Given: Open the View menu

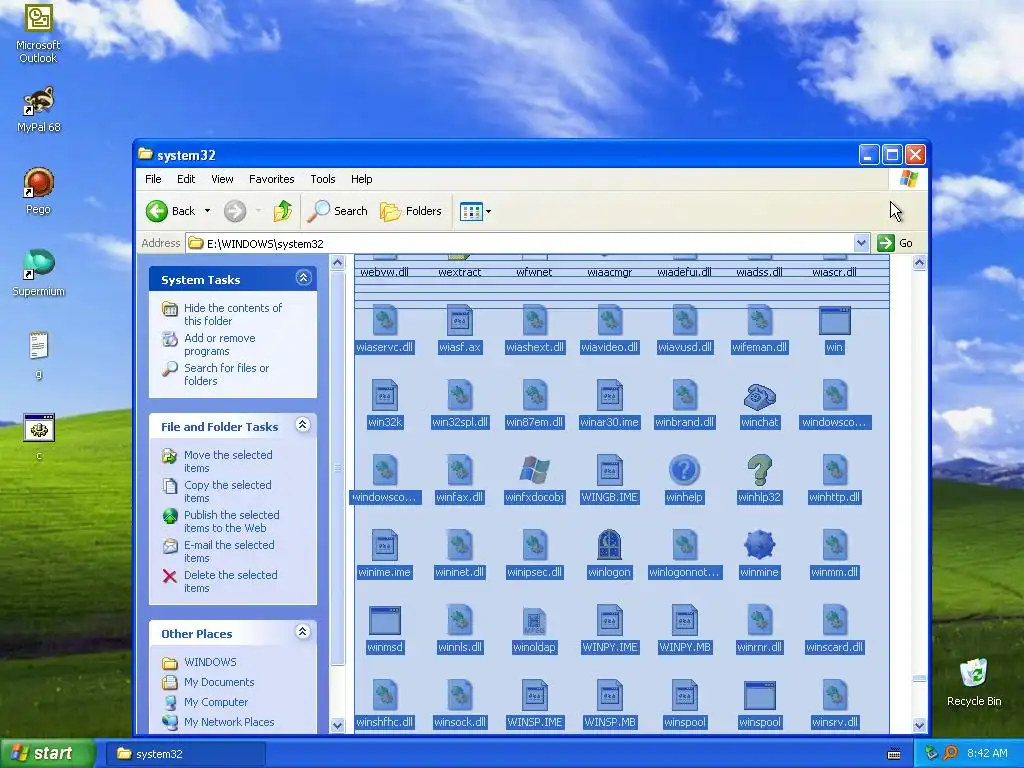Looking at the screenshot, I should (x=222, y=179).
